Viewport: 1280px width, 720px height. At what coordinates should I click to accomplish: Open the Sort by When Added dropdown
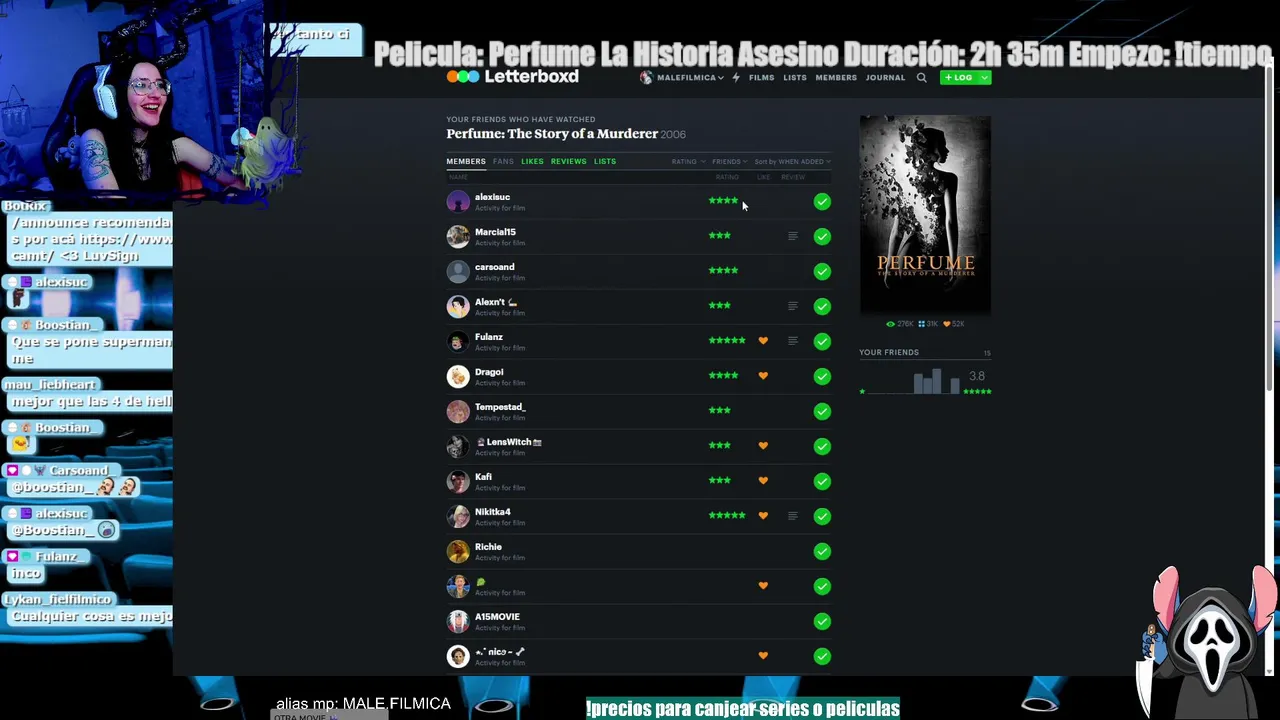coord(792,161)
